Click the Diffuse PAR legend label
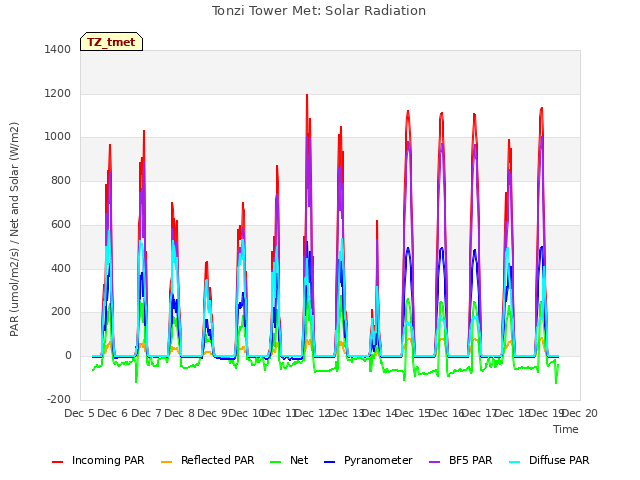The width and height of the screenshot is (640, 480). (559, 460)
